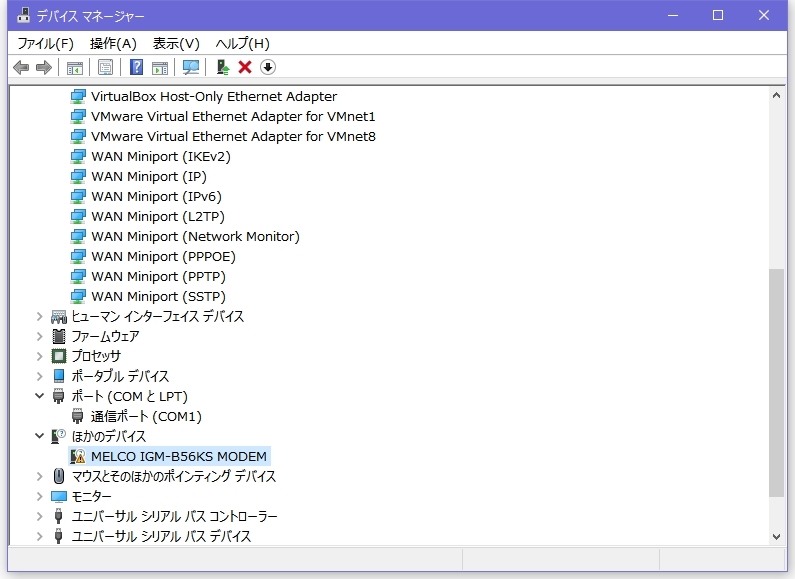The width and height of the screenshot is (795, 579).
Task: Collapse the ポート (COM と LPT) node
Action: [40, 396]
